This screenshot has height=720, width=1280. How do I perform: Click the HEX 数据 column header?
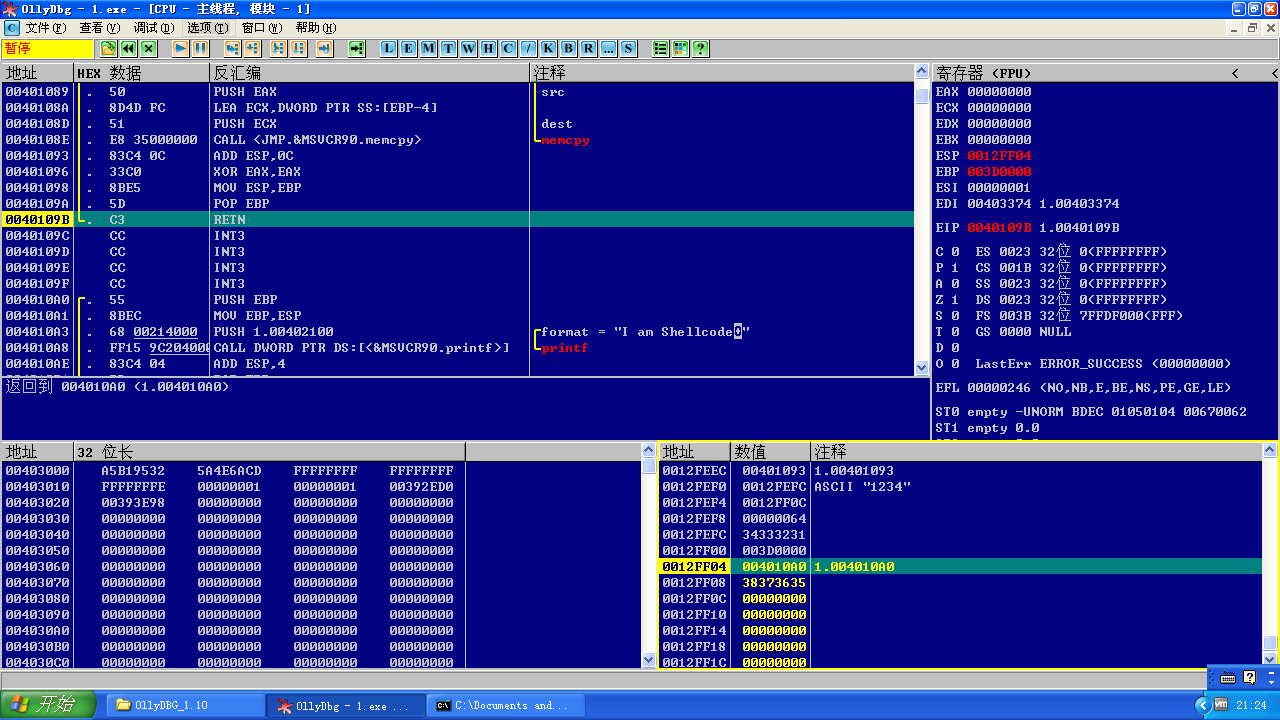[x=142, y=73]
